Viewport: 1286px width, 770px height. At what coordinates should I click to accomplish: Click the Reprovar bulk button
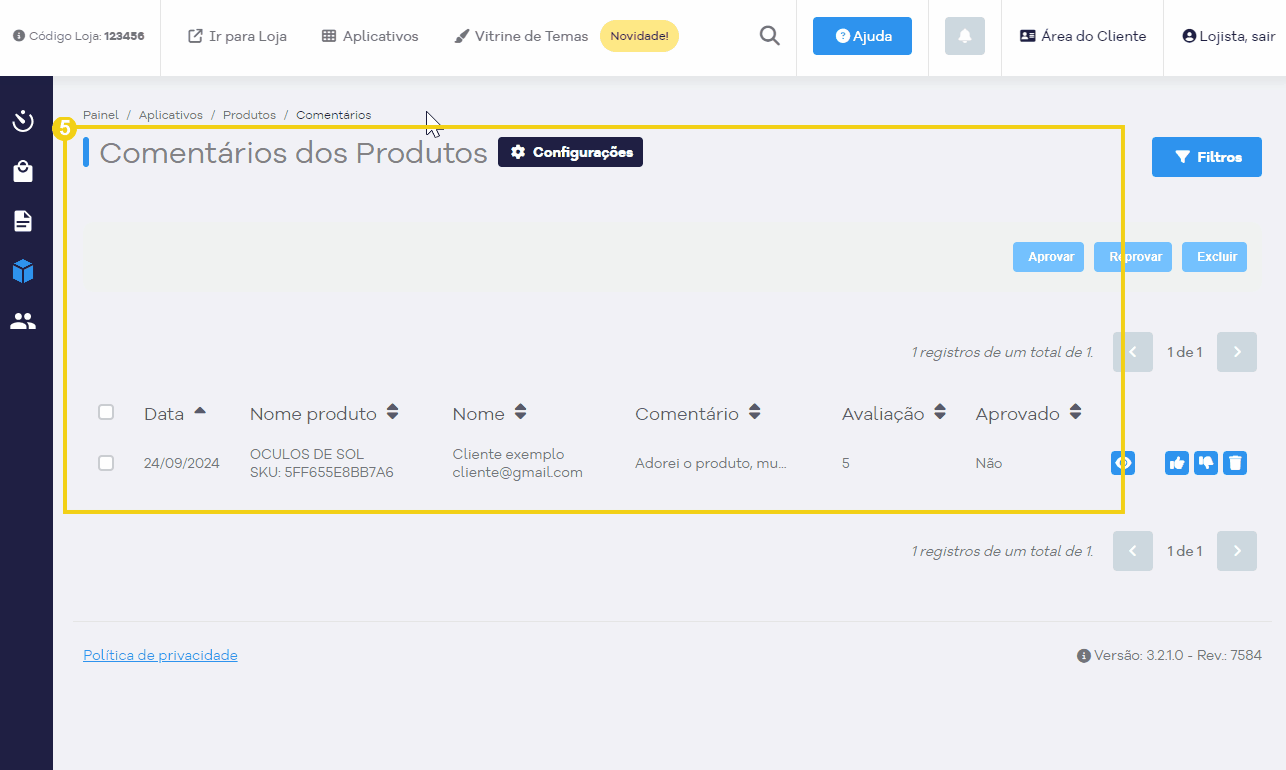click(1133, 257)
